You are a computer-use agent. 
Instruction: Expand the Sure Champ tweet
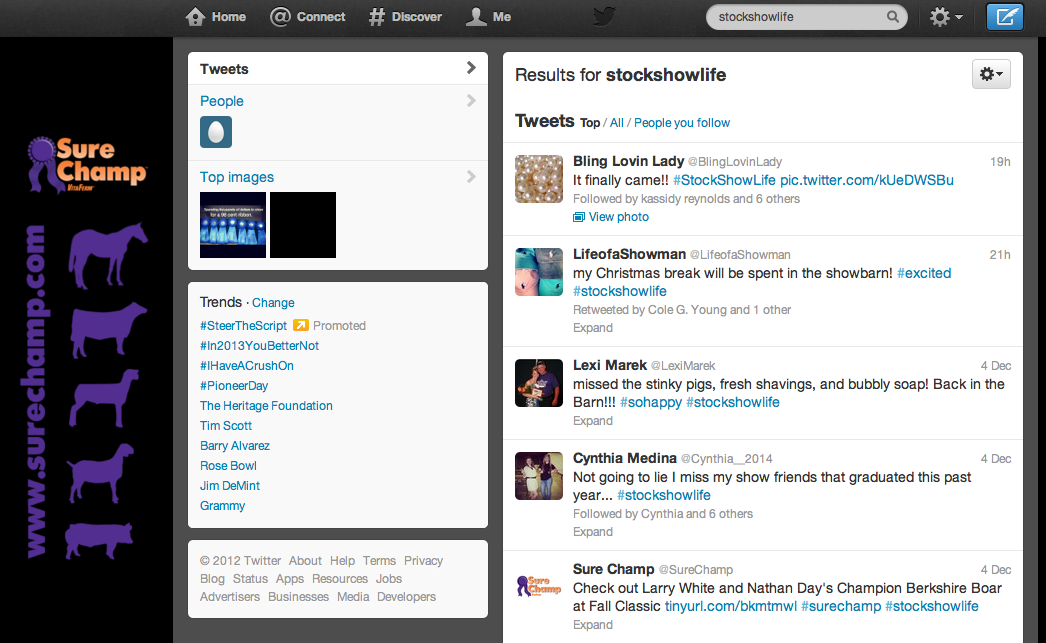[x=592, y=624]
